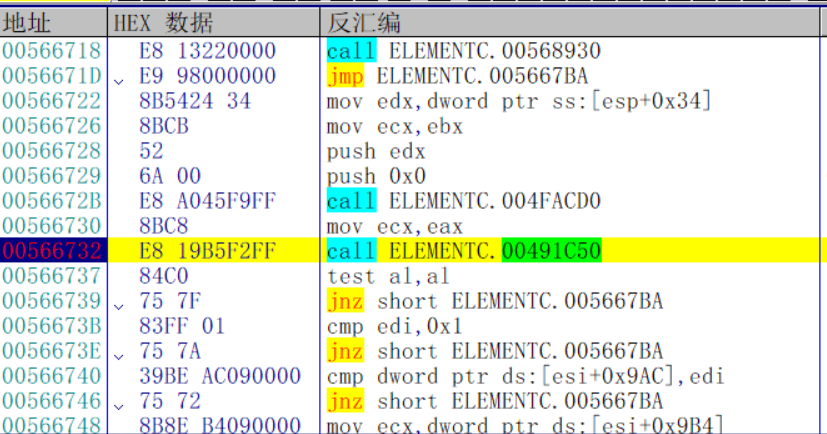The image size is (827, 434).
Task: Select instruction call ELEMENTC.004FACD0
Action: coord(464,201)
